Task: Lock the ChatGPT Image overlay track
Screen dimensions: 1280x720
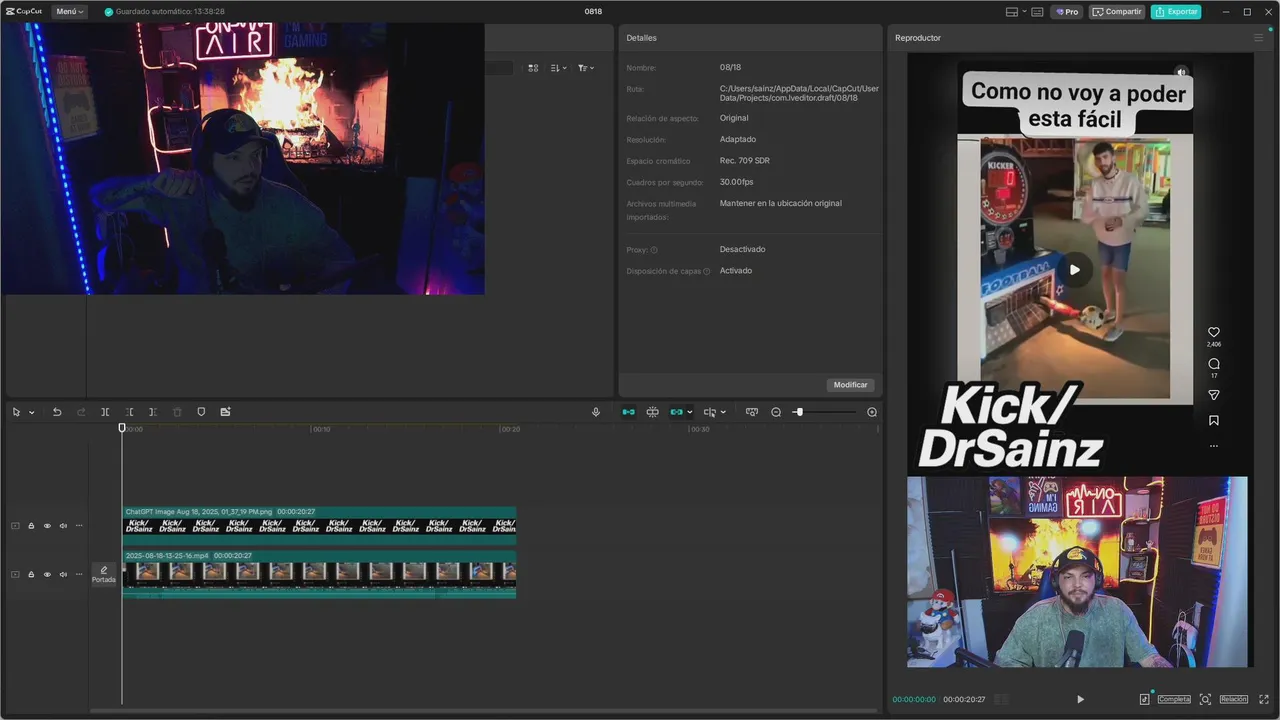Action: point(31,526)
